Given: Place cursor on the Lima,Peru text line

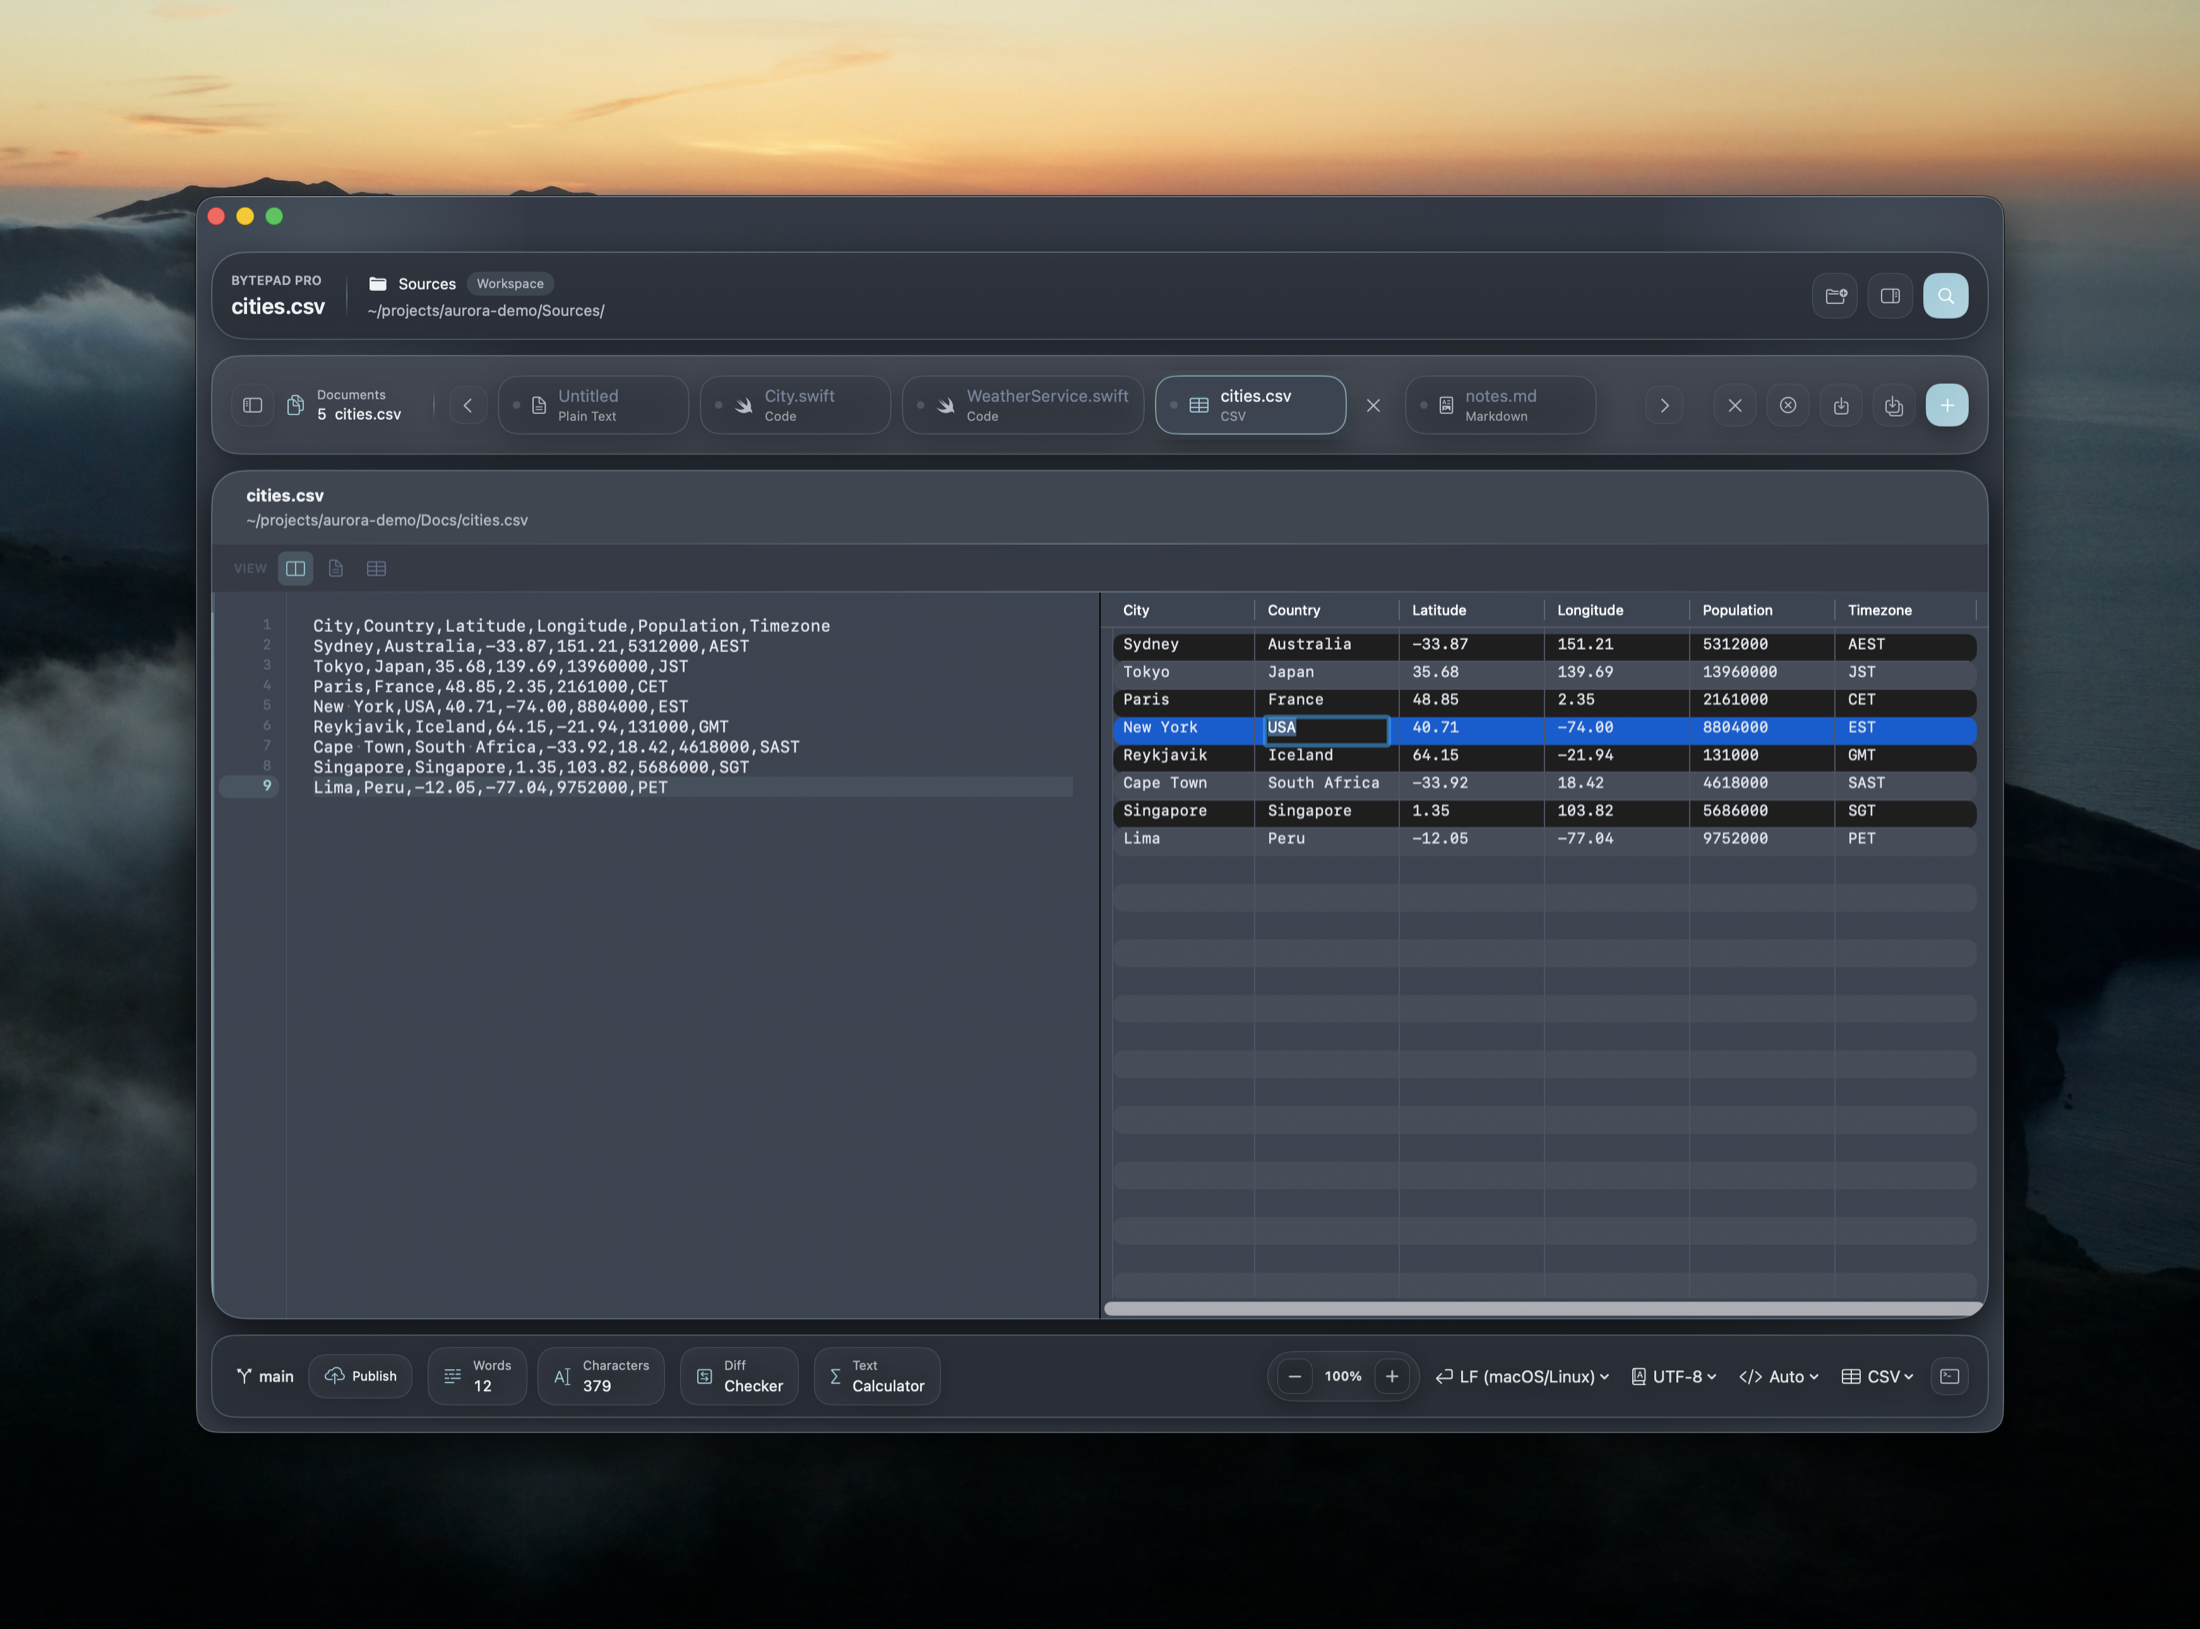Looking at the screenshot, I should coord(490,788).
